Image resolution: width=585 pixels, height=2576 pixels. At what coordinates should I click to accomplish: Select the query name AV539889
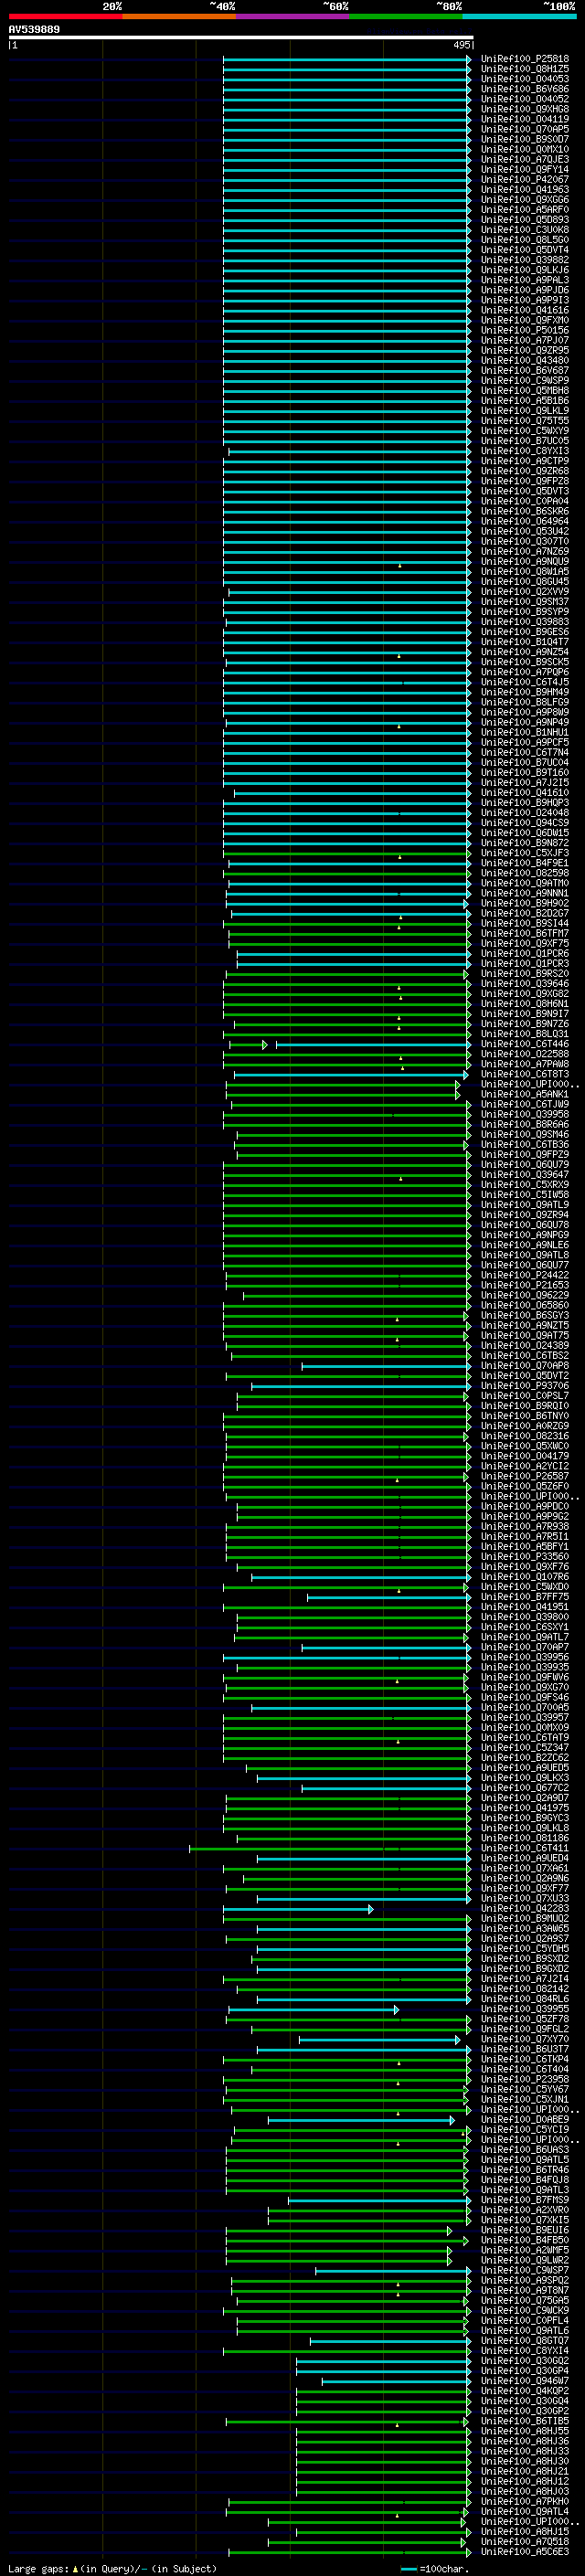tap(34, 29)
